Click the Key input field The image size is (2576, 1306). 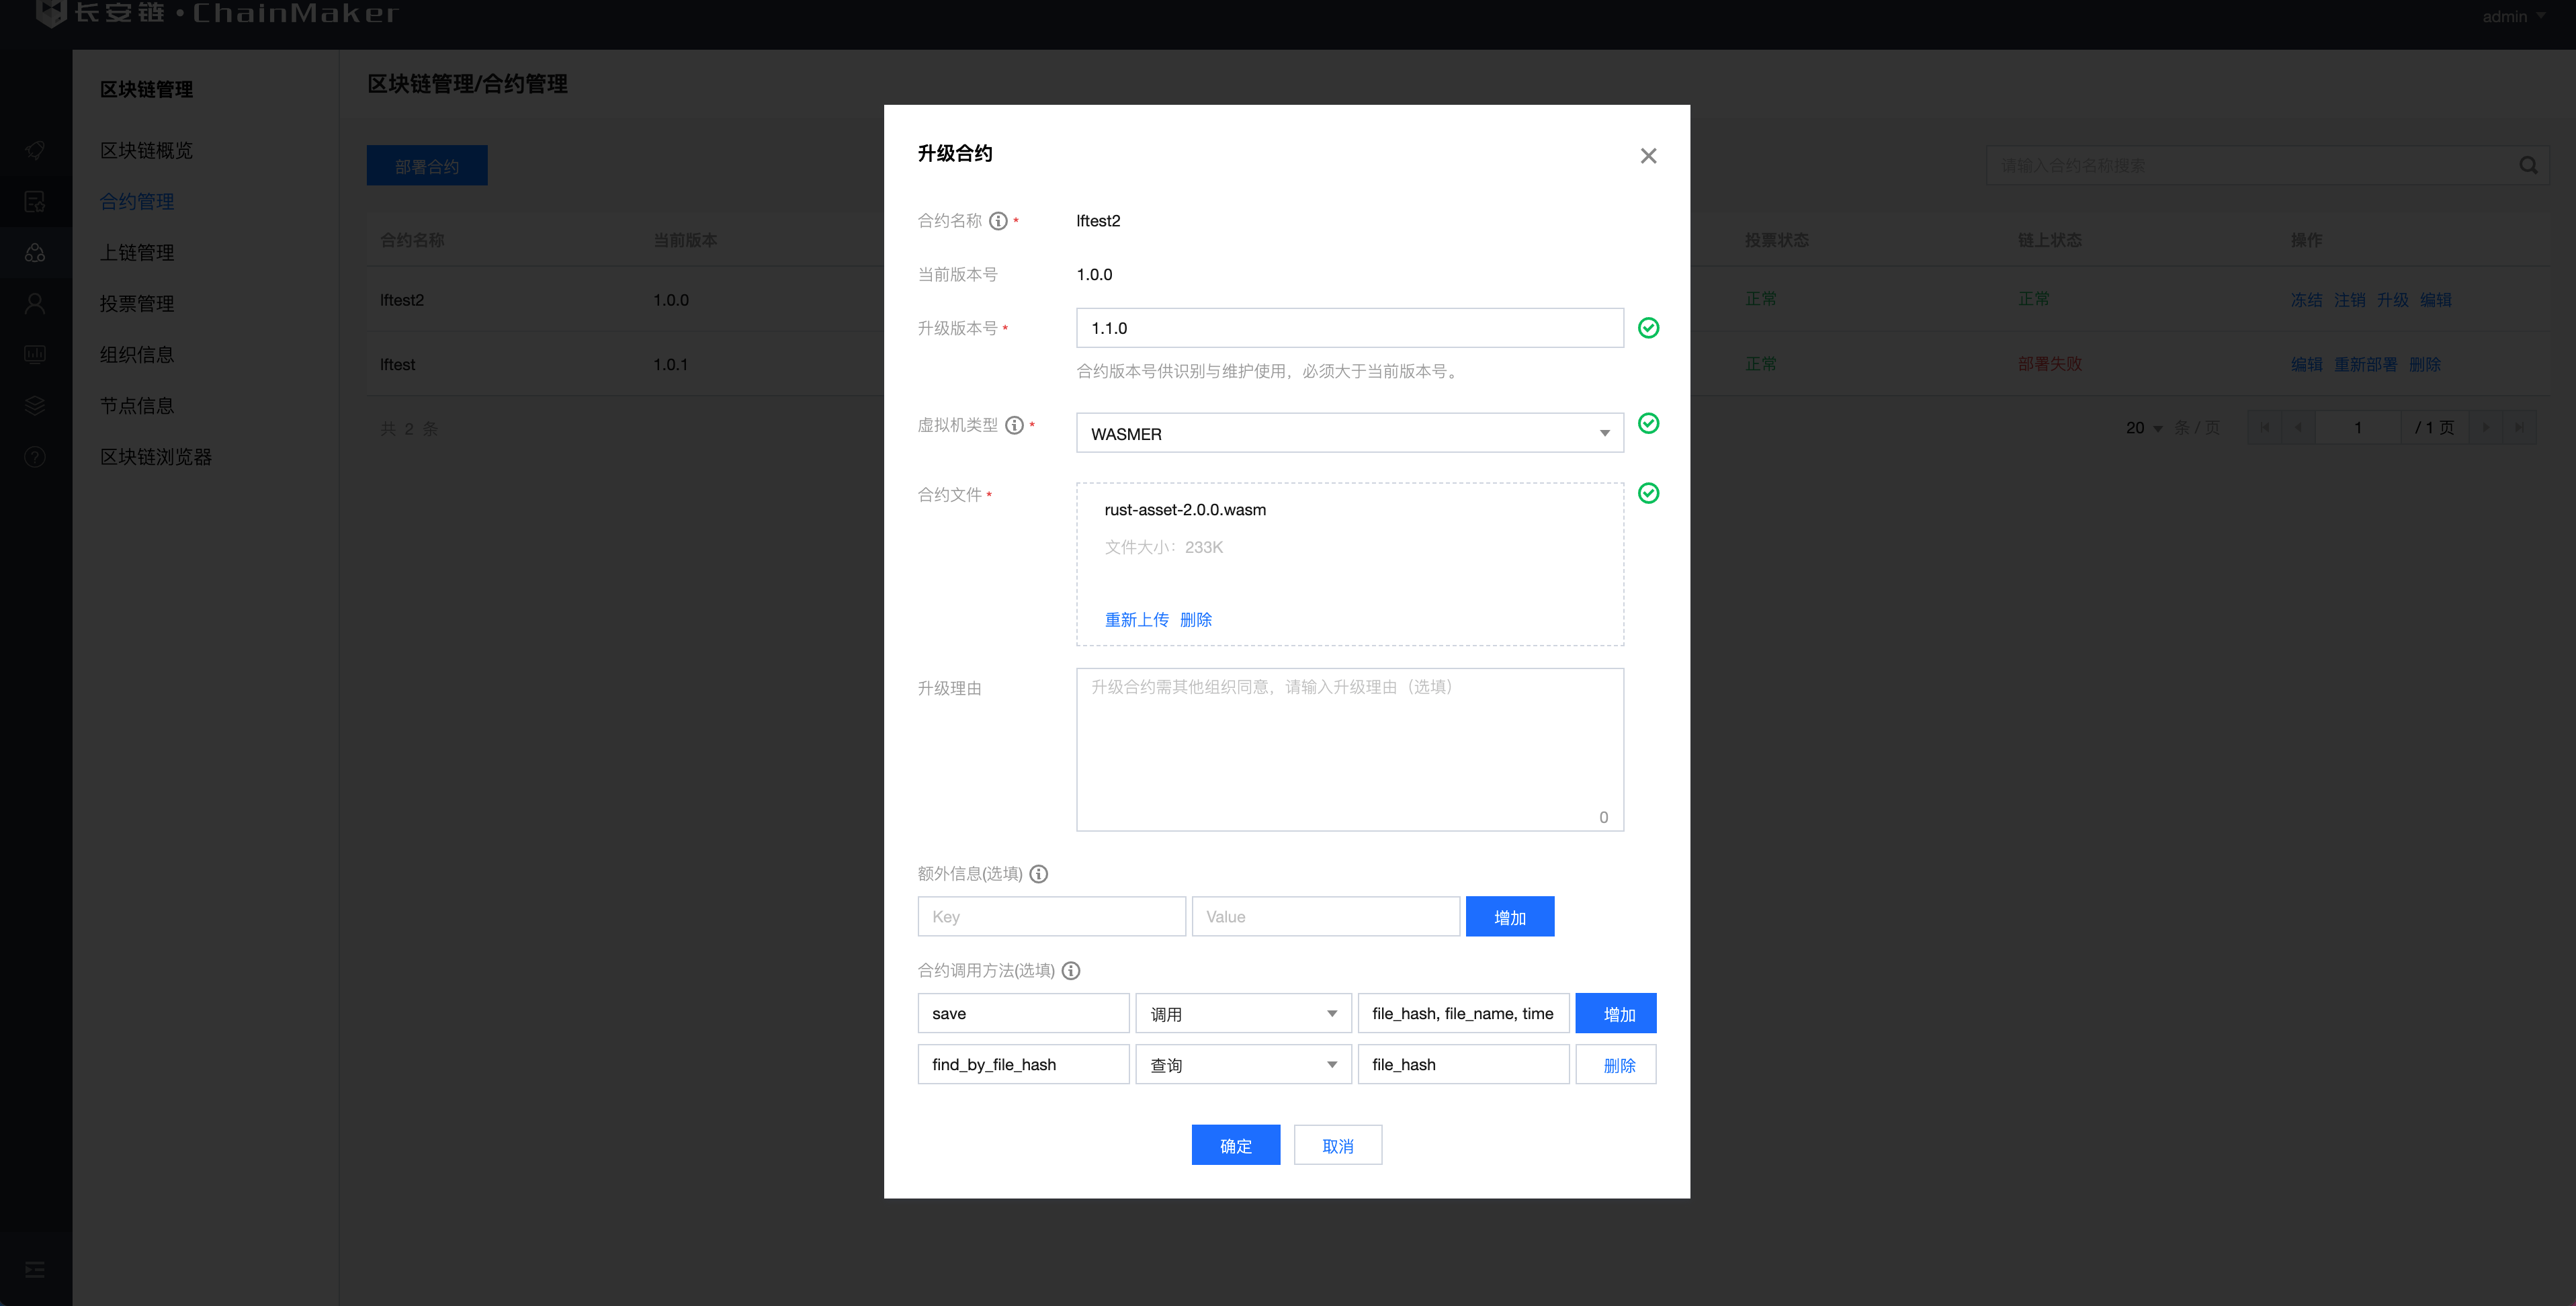[x=1051, y=917]
